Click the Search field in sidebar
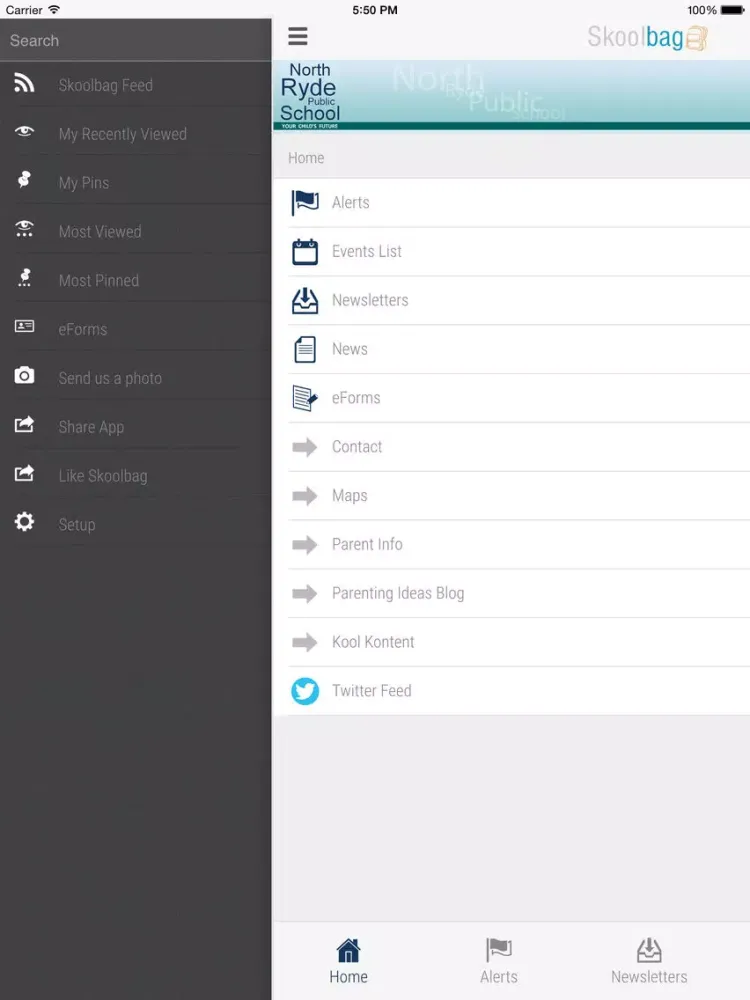Viewport: 750px width, 1000px height. click(135, 40)
